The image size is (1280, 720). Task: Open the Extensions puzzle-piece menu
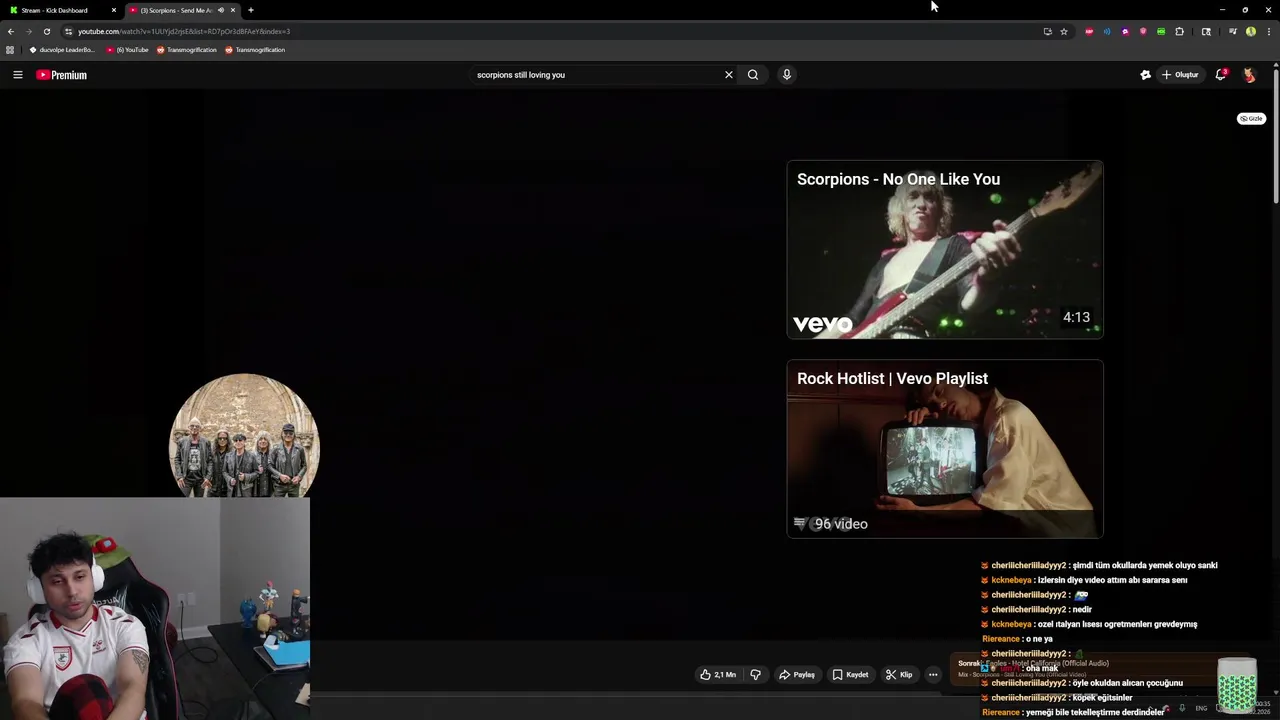click(1180, 31)
